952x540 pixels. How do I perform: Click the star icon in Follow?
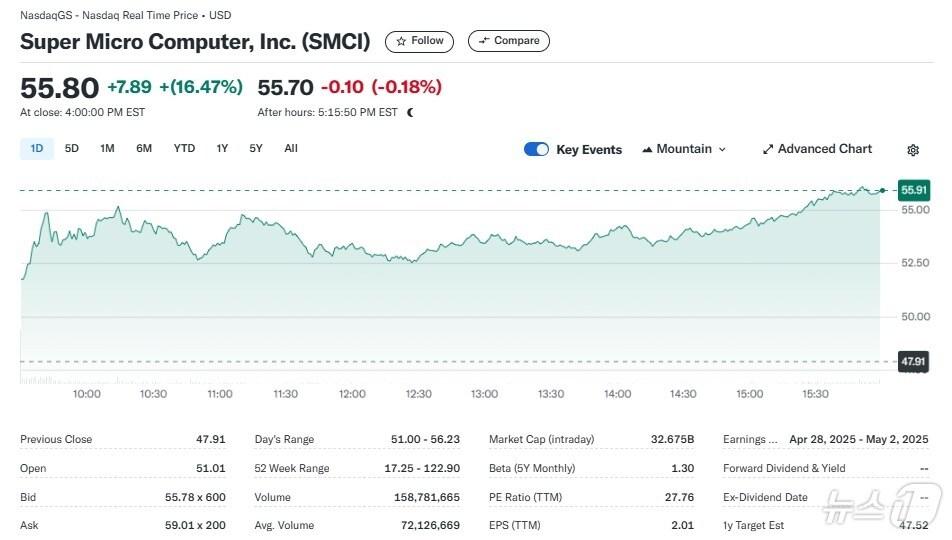click(x=401, y=41)
